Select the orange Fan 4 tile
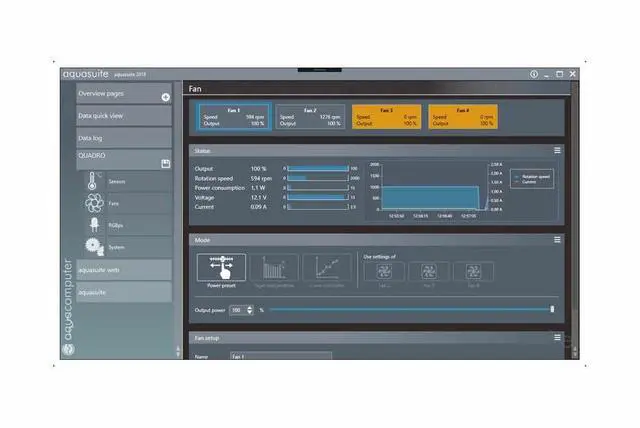The height and width of the screenshot is (428, 640). (x=463, y=117)
